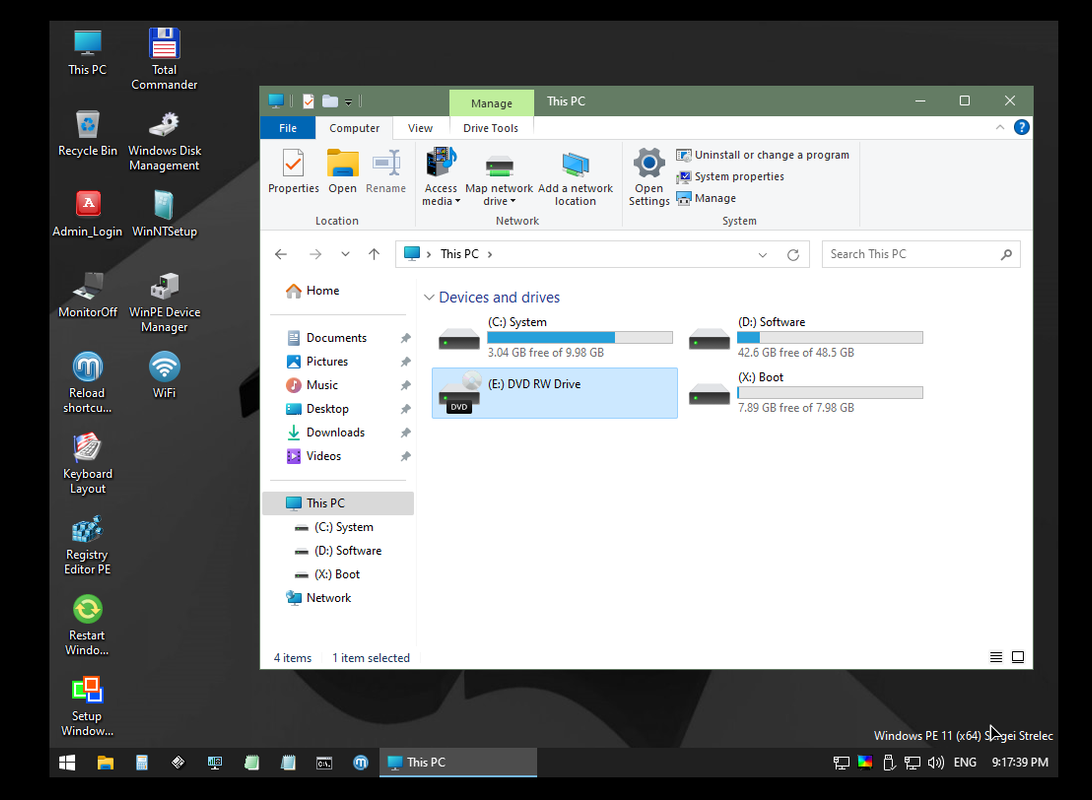The width and height of the screenshot is (1092, 800).
Task: Select (D:) Software in navigation tree
Action: [x=338, y=551]
